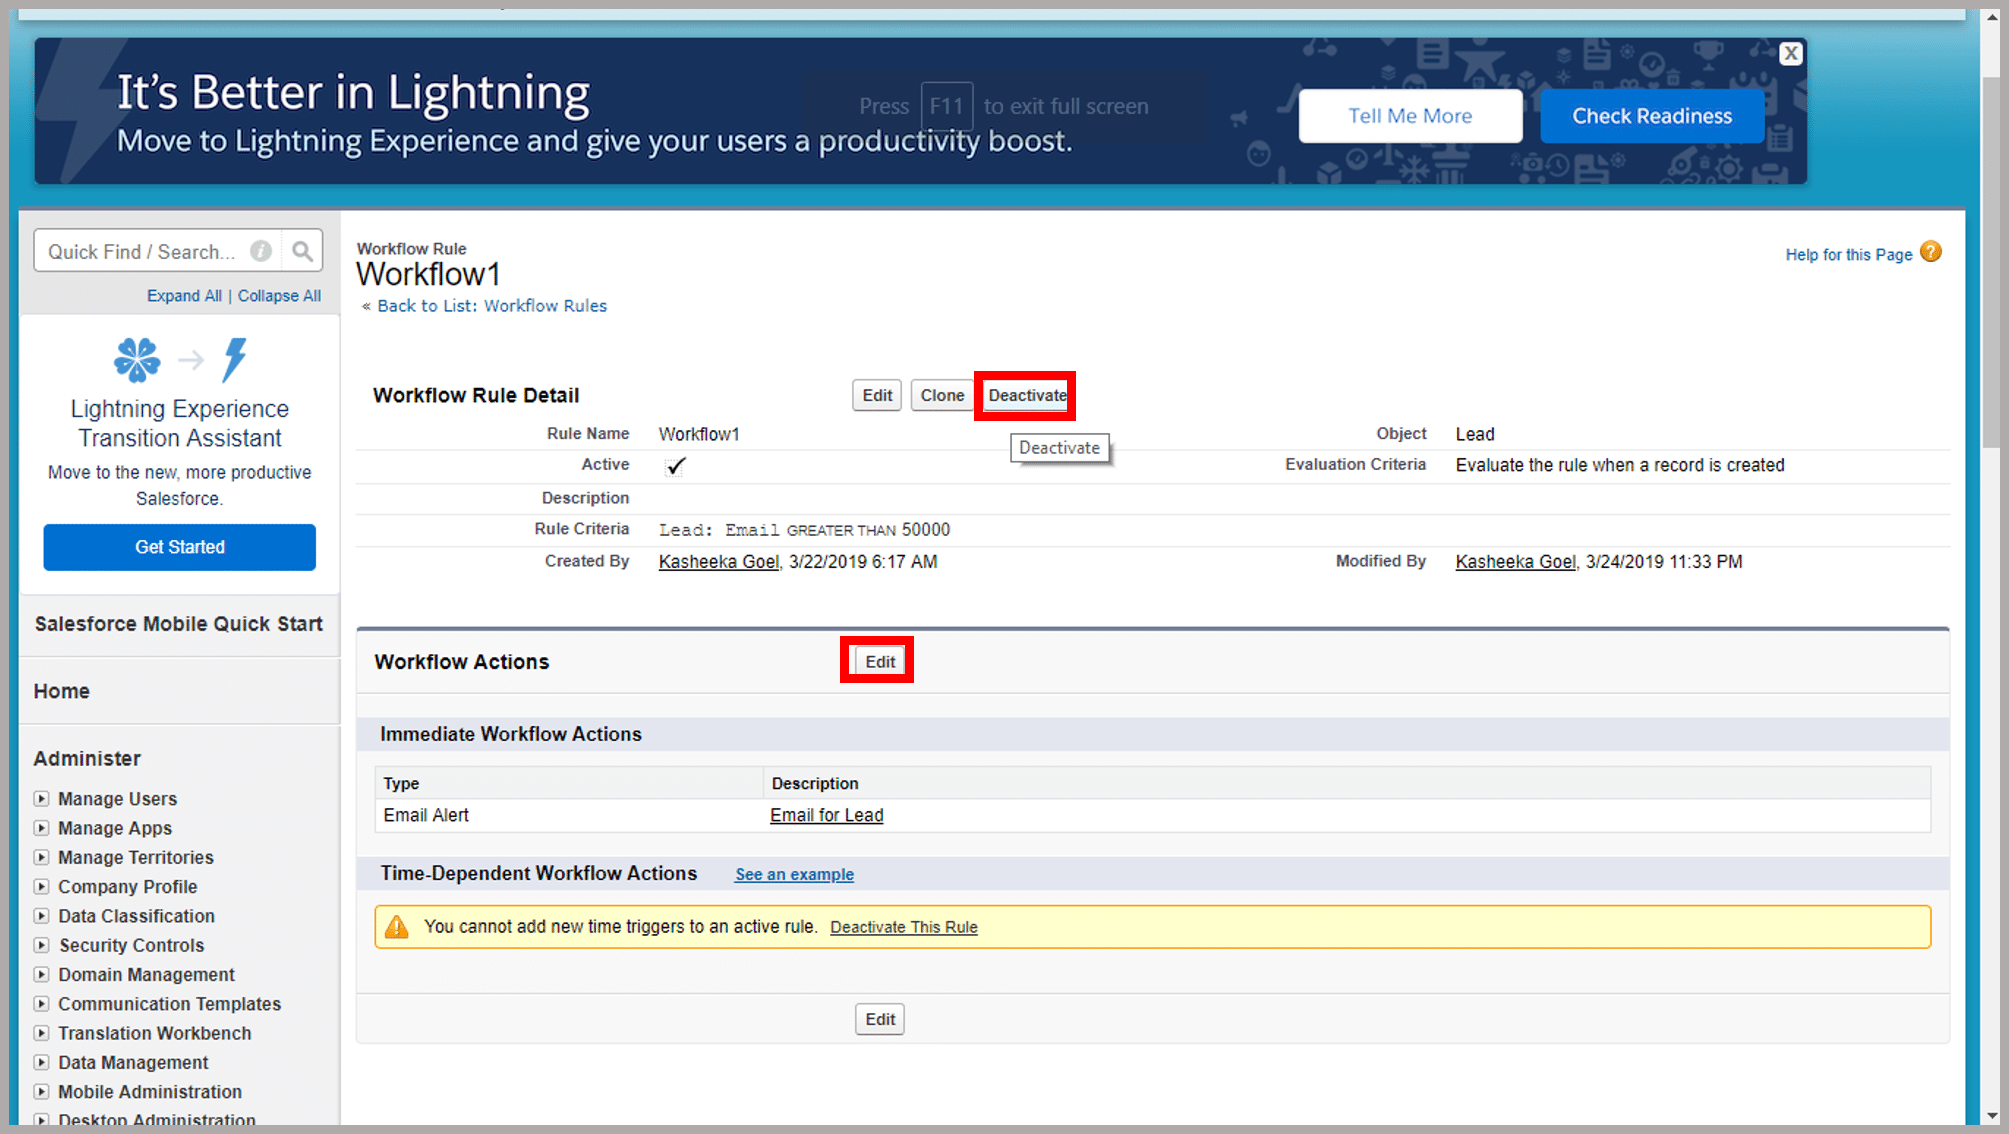Click the Quick Find search icon
The height and width of the screenshot is (1134, 2009).
(x=302, y=250)
